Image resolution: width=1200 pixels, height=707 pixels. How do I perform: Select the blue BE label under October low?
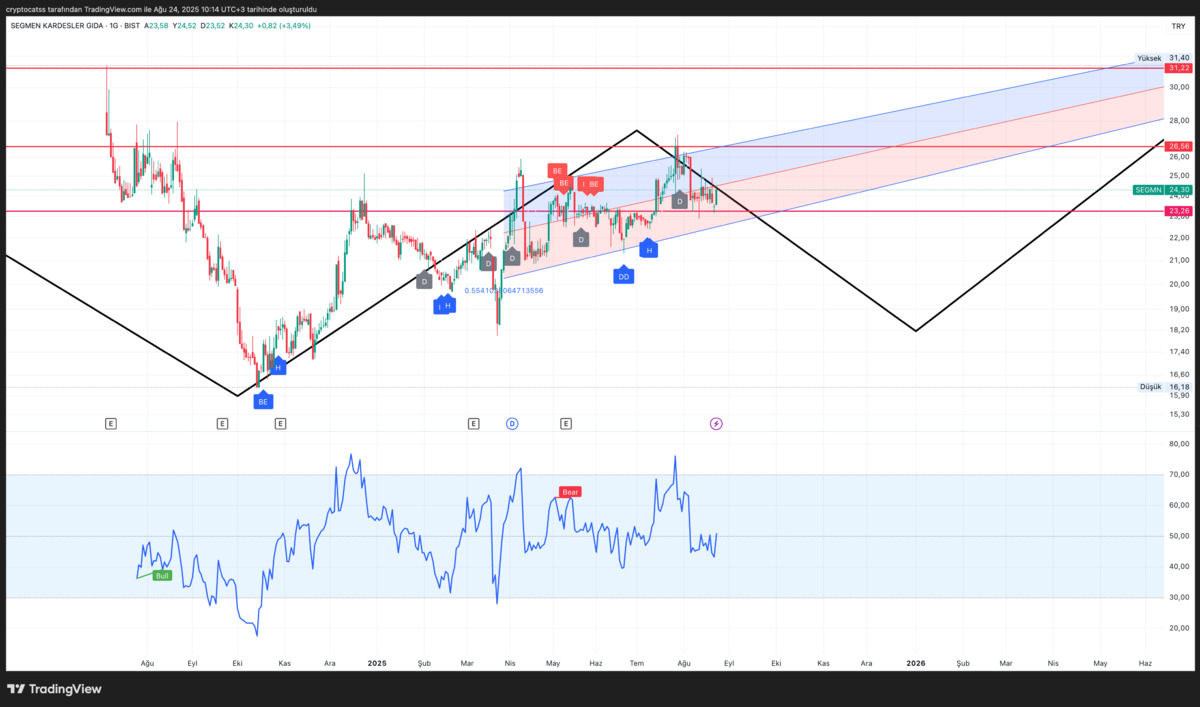263,400
